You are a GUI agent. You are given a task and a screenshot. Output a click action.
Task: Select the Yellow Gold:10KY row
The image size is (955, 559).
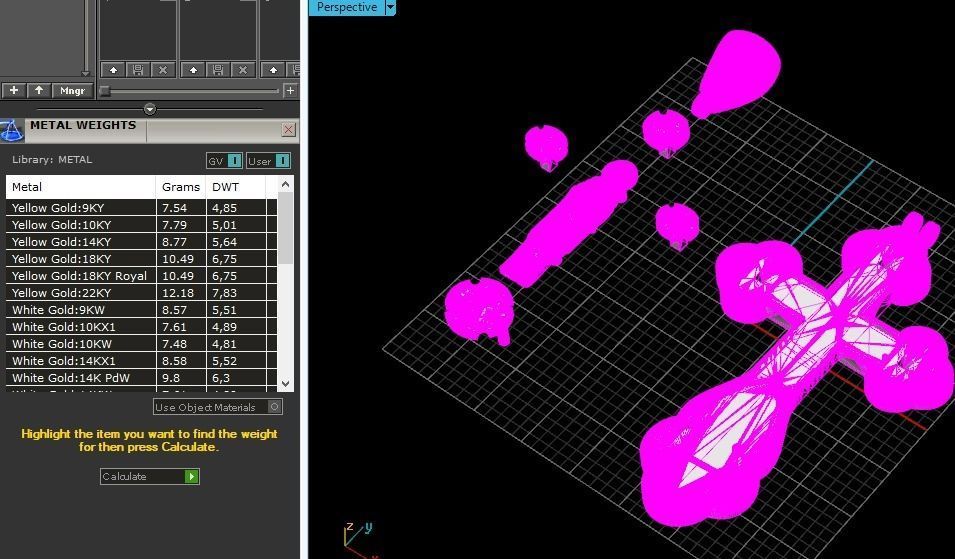tap(141, 225)
